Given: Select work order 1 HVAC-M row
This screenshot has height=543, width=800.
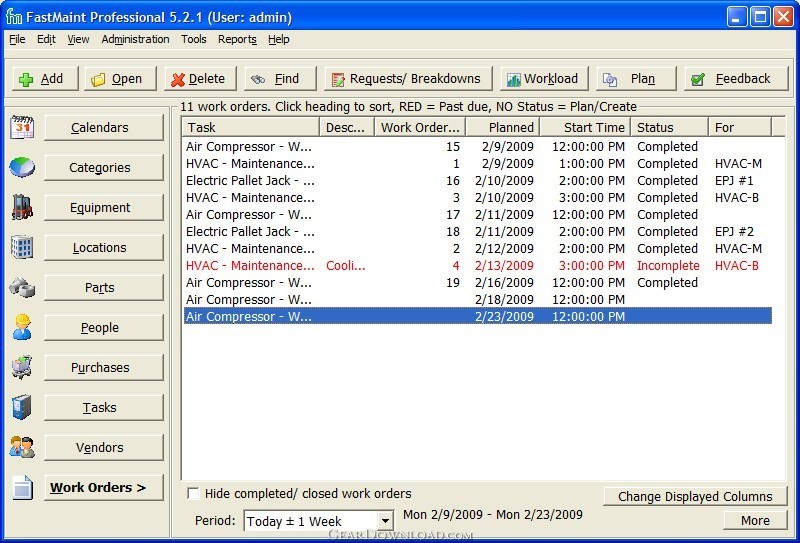Looking at the screenshot, I should pyautogui.click(x=477, y=164).
